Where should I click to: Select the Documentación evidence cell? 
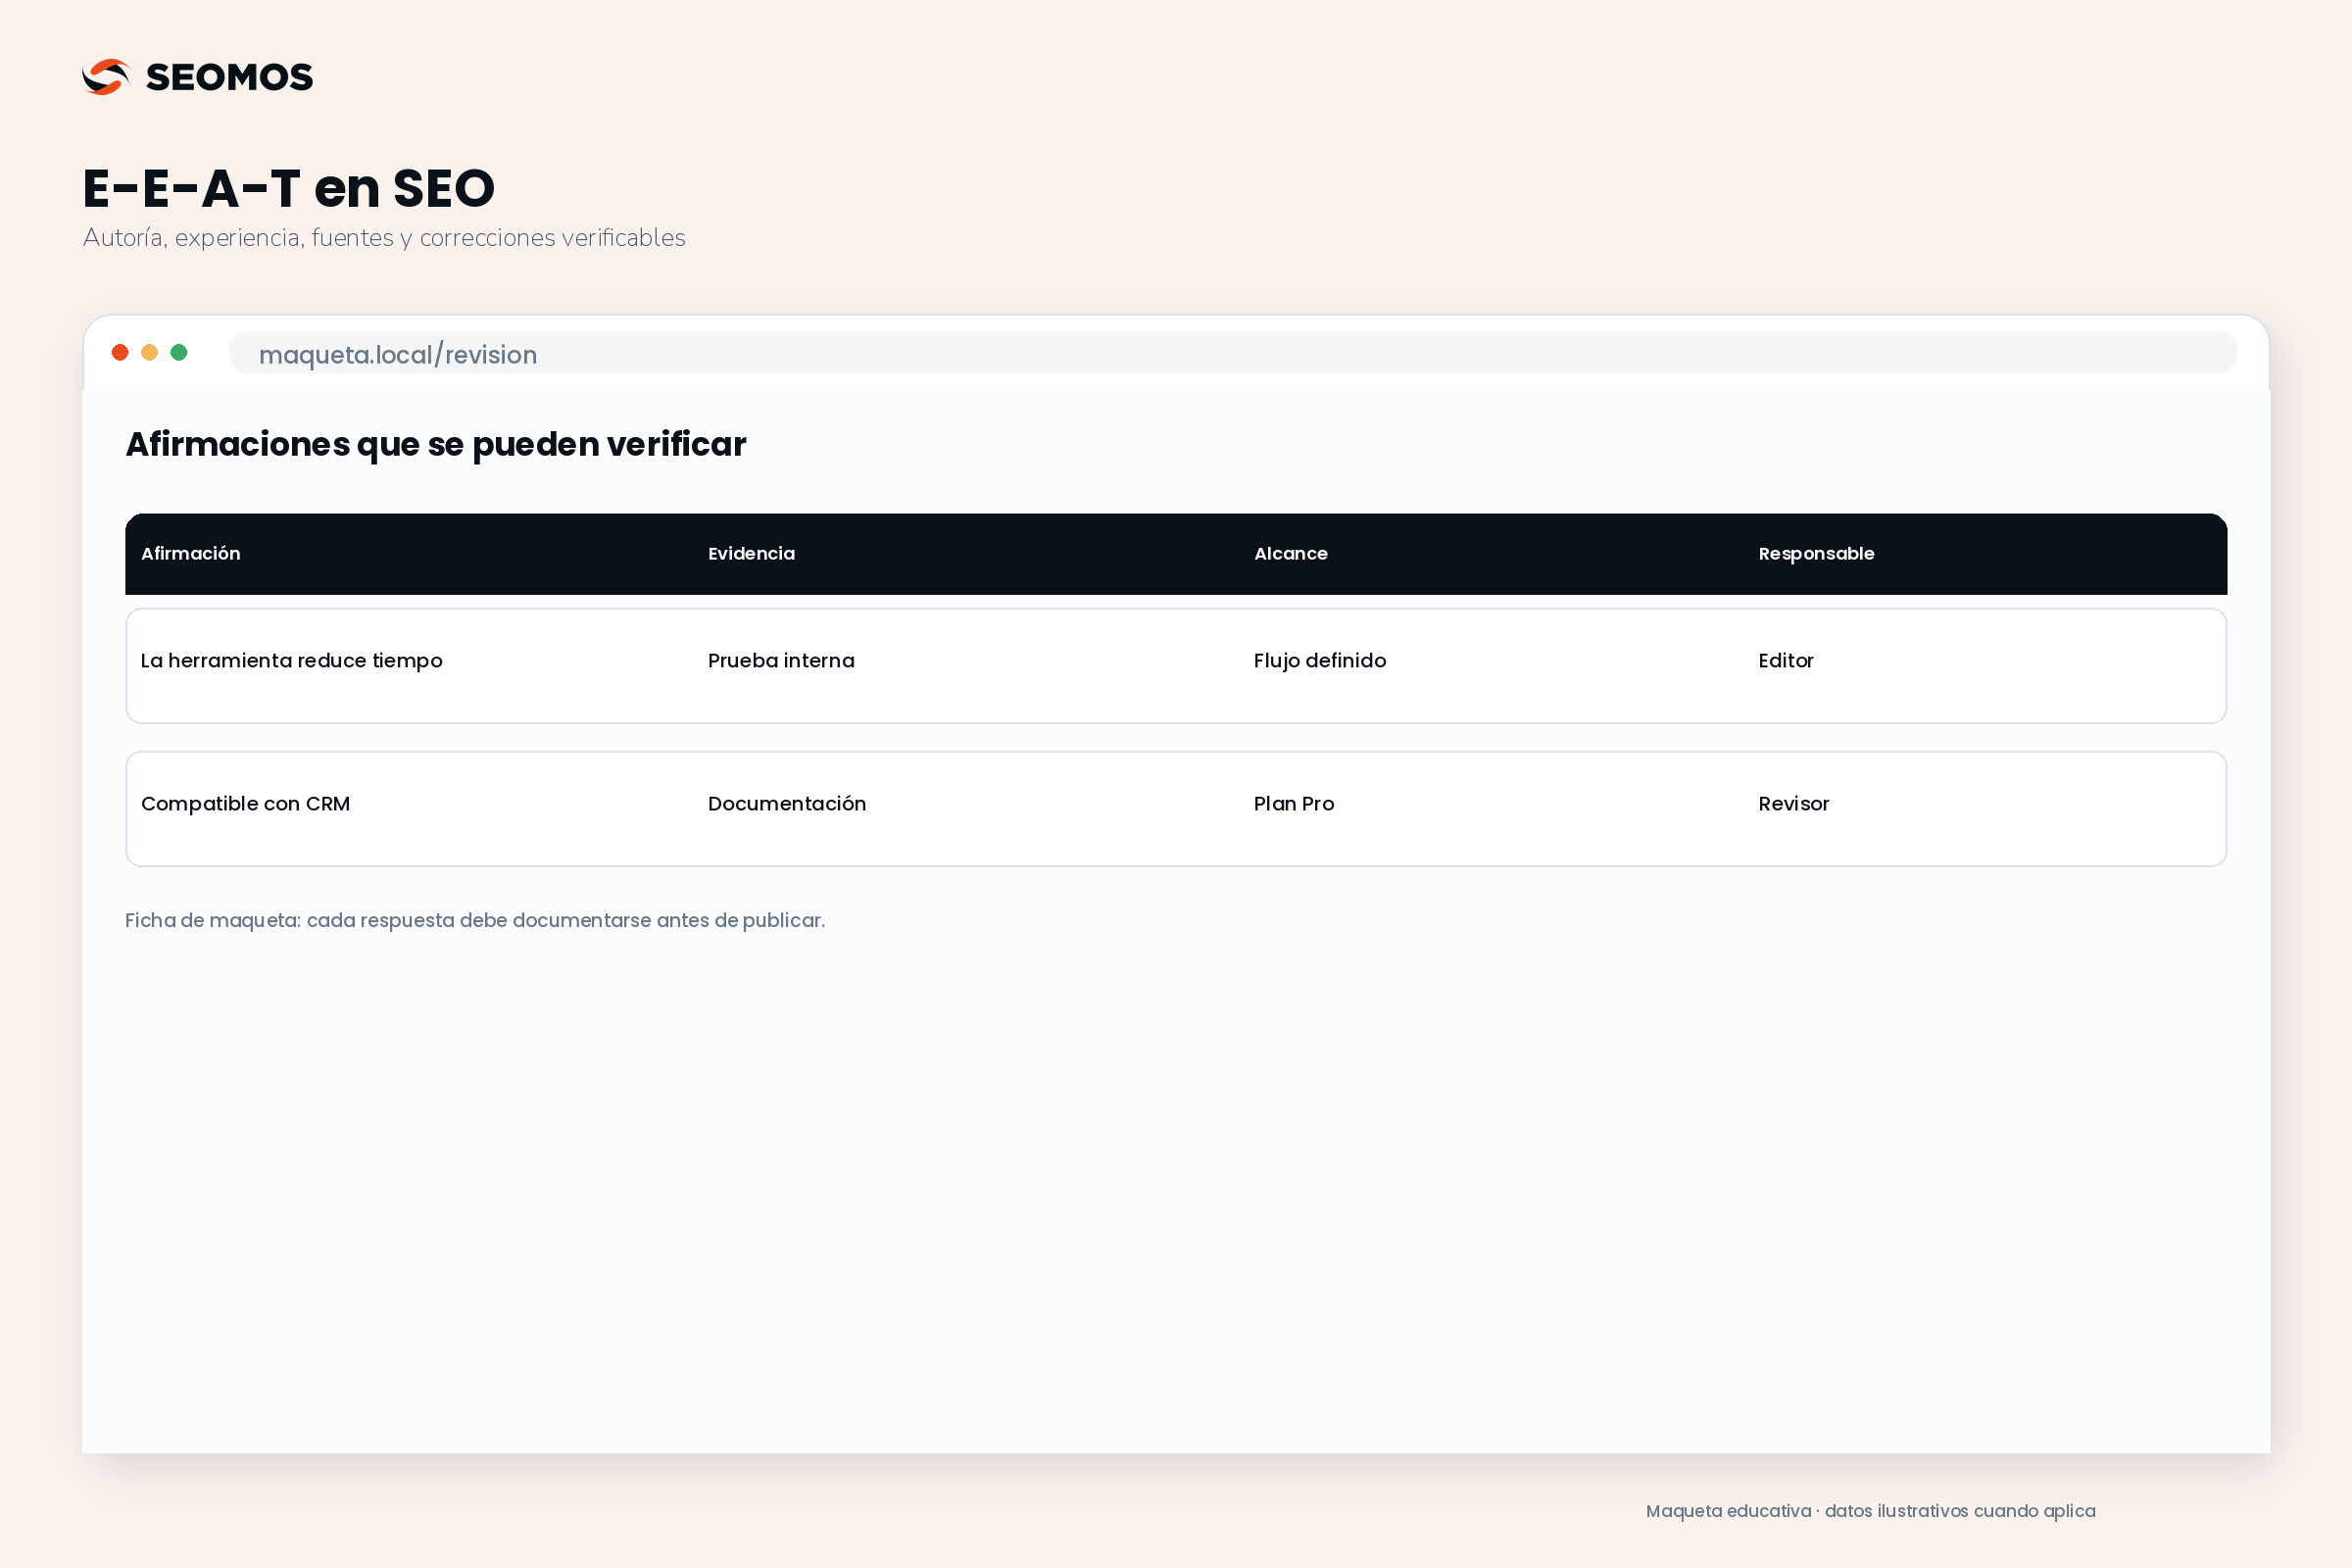point(787,803)
